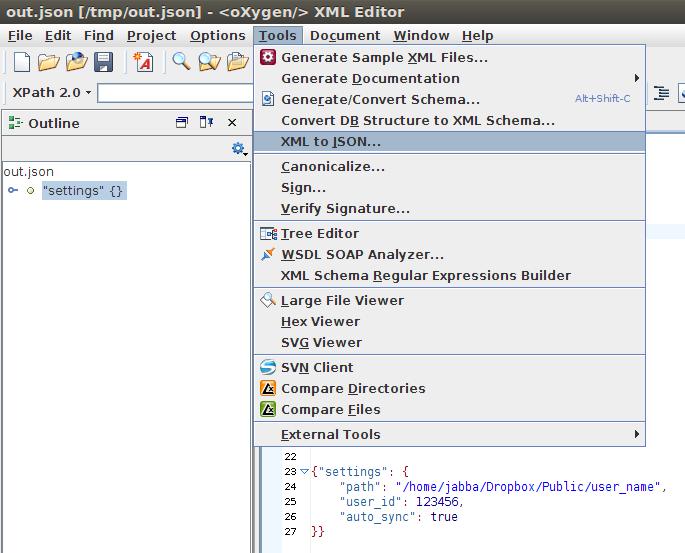
Task: Click line number 27 in gutter
Action: [x=291, y=531]
